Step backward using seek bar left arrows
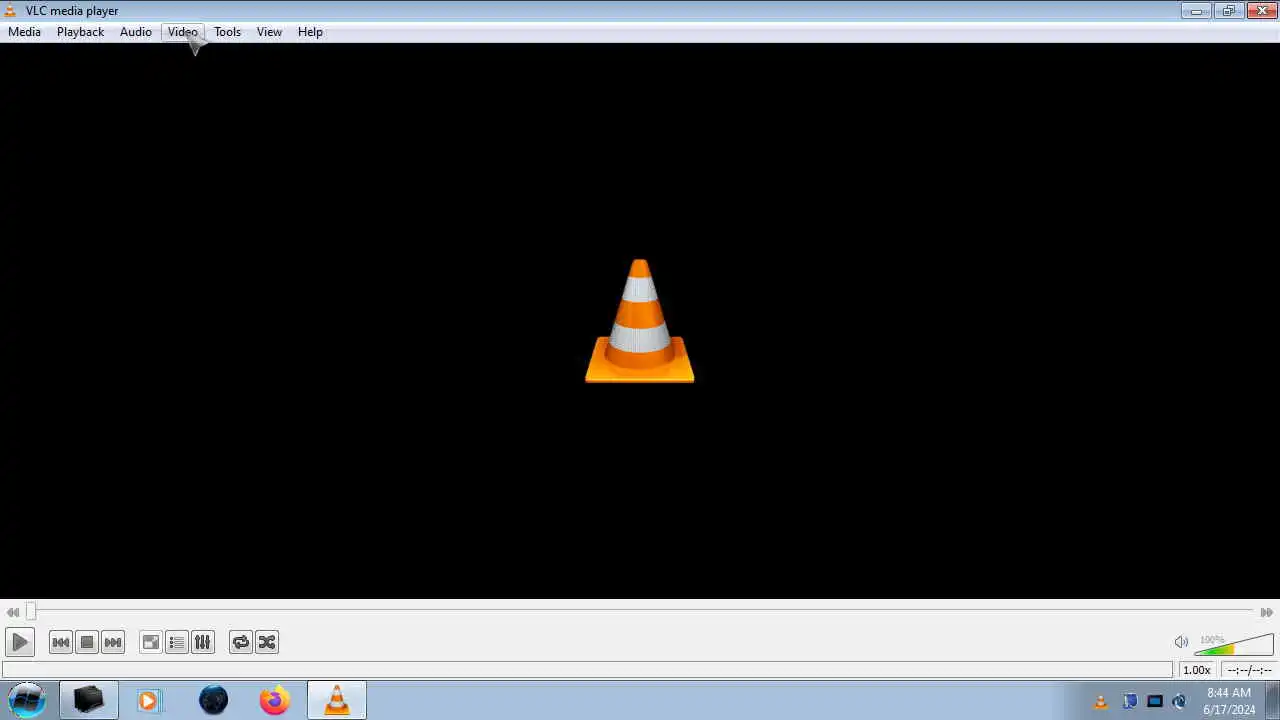Viewport: 1280px width, 720px height. (x=12, y=612)
